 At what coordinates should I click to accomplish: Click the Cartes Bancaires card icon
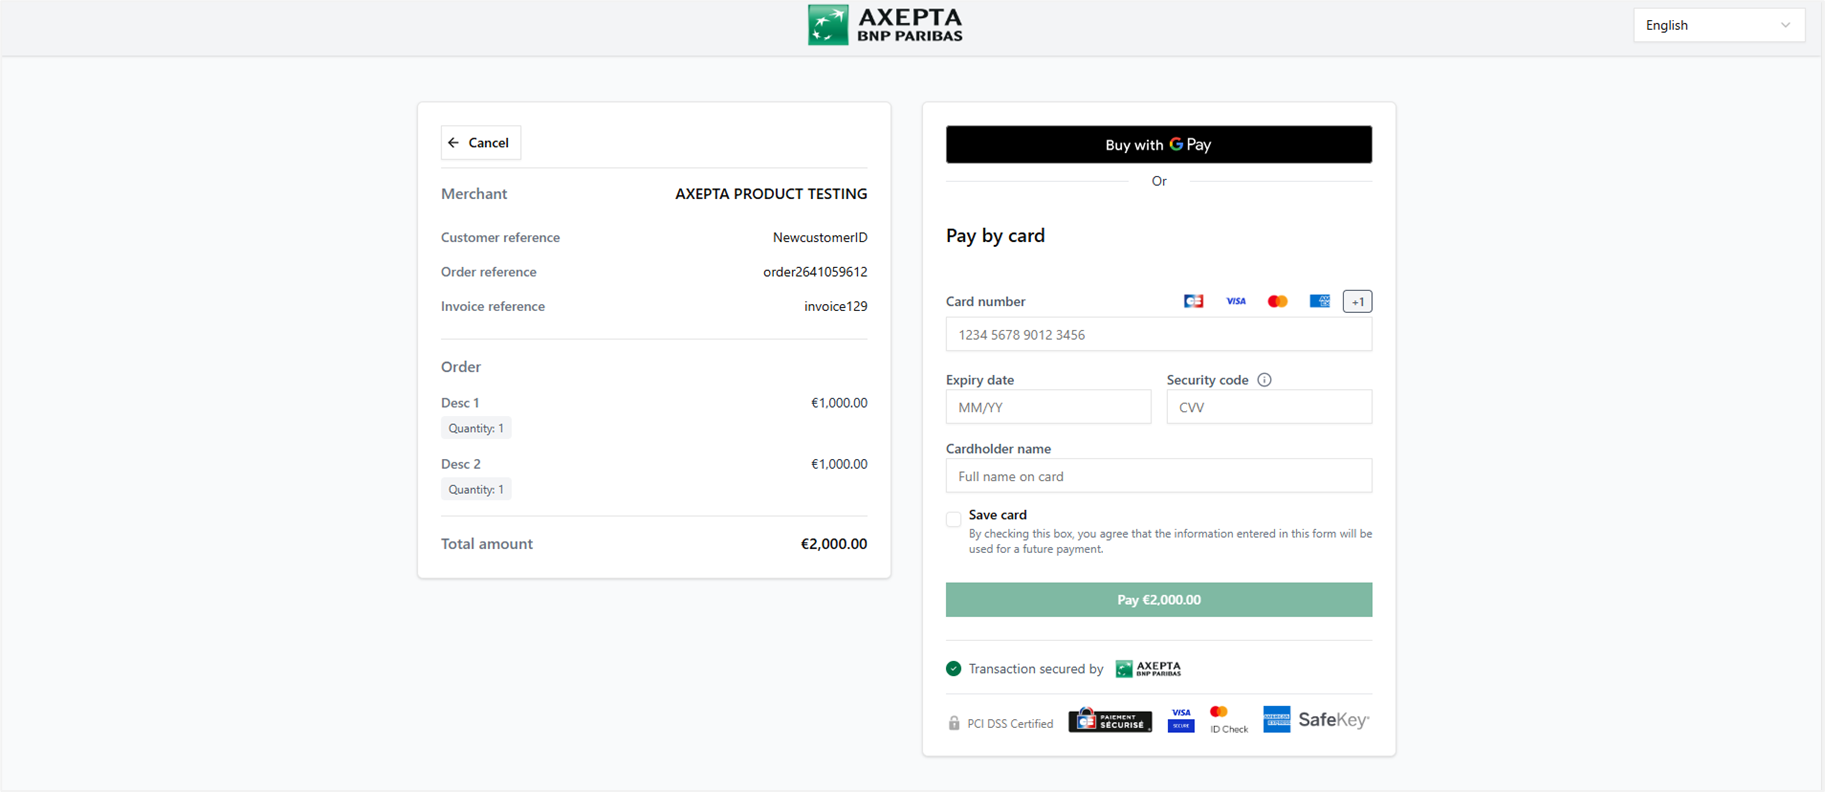tap(1193, 301)
